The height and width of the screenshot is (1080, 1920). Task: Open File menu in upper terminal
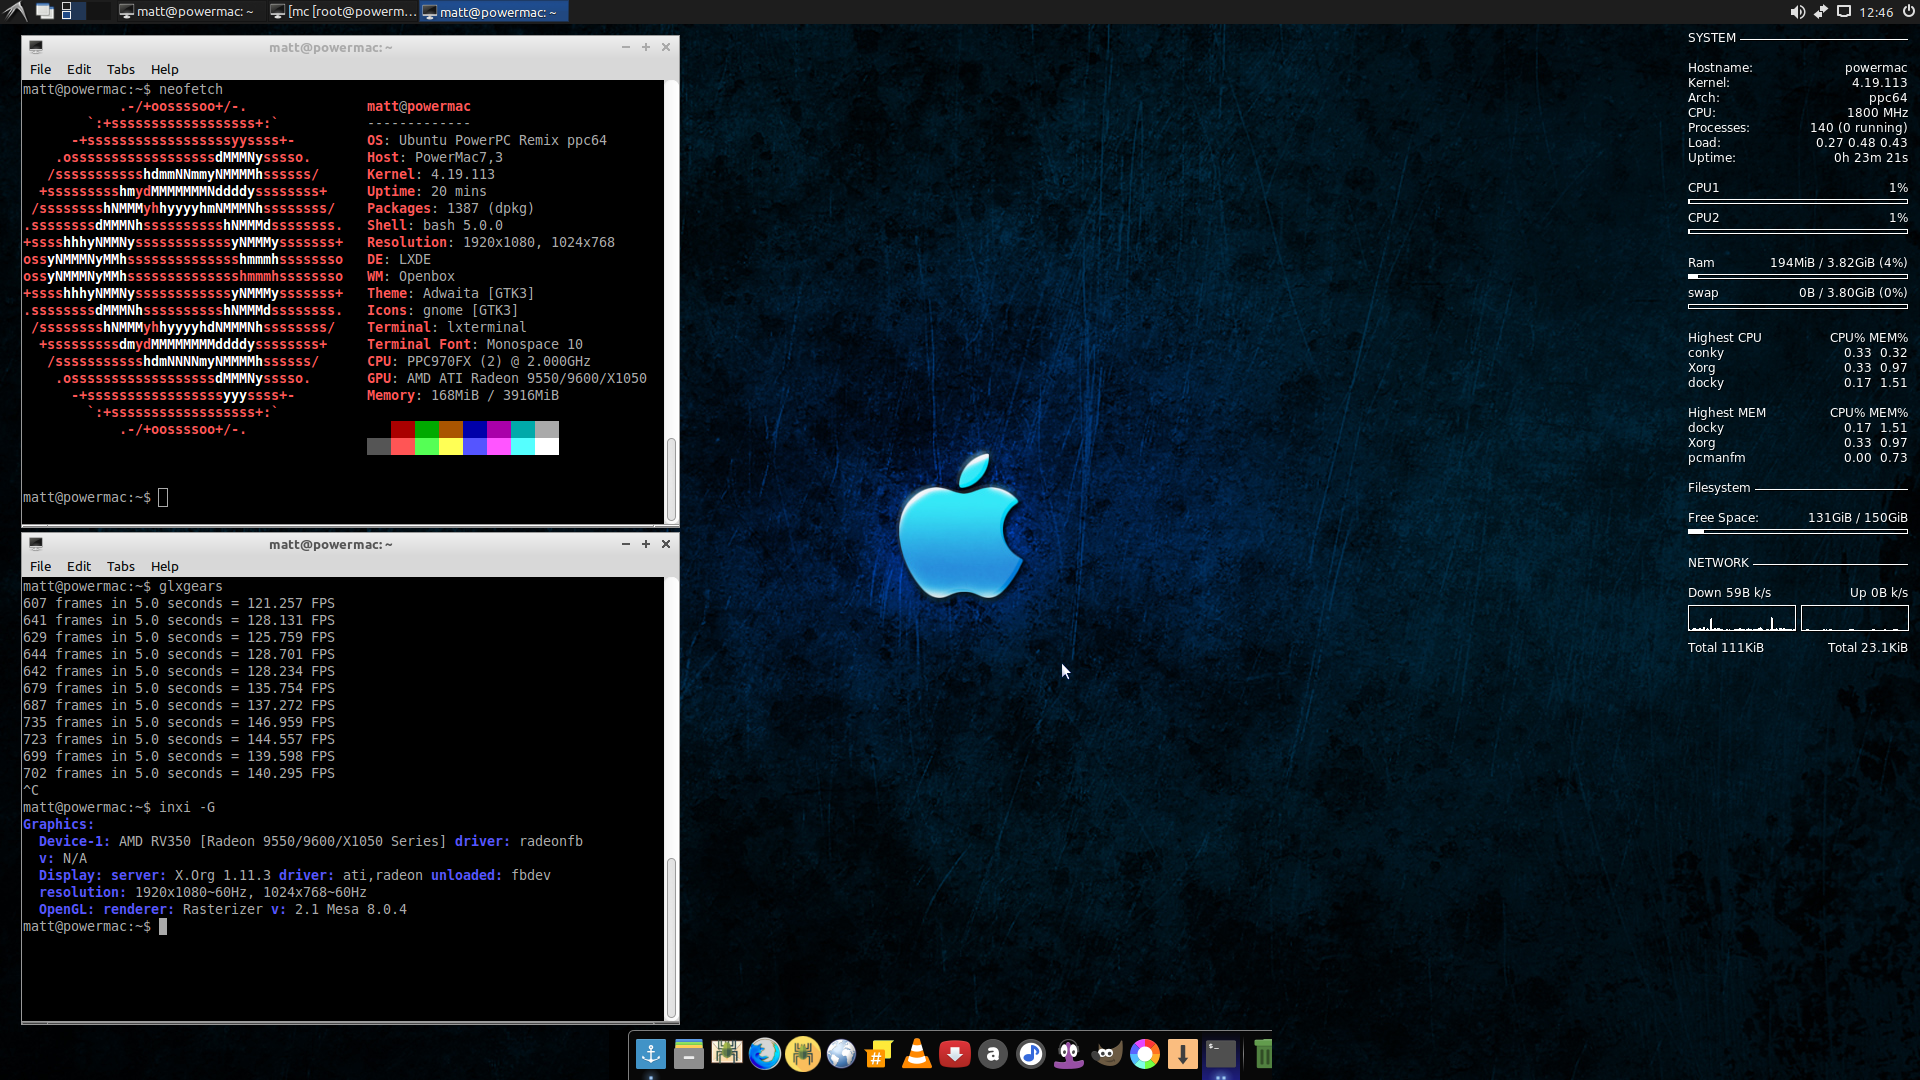pyautogui.click(x=40, y=69)
